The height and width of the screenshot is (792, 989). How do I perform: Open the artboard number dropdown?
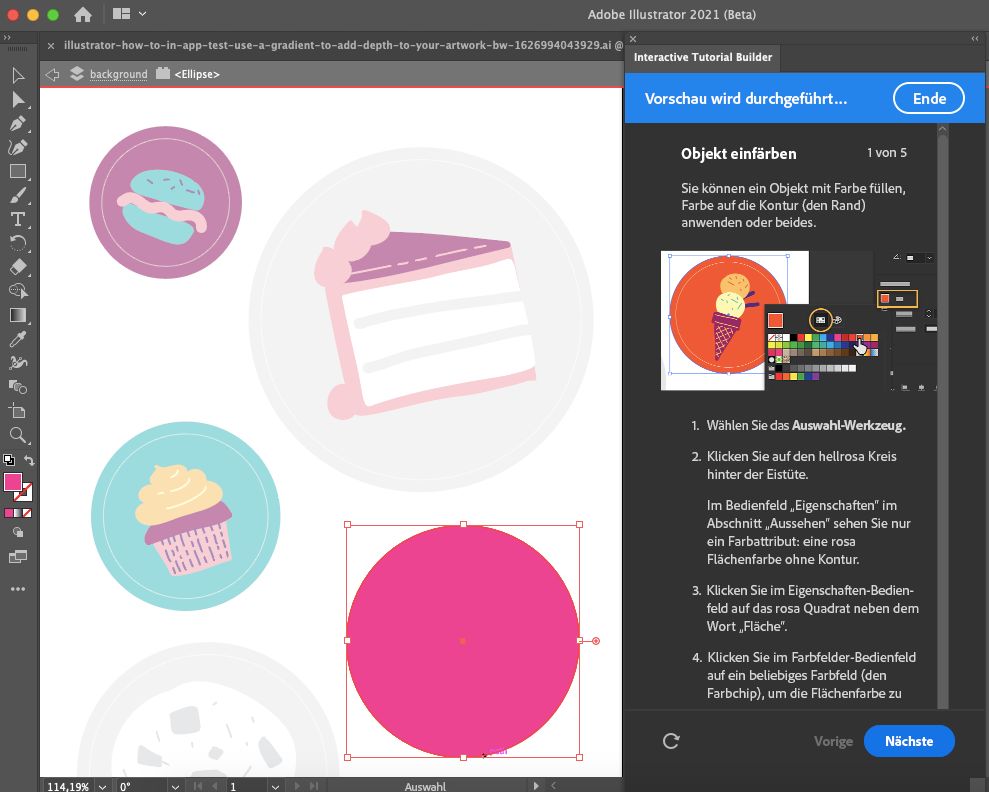[275, 786]
